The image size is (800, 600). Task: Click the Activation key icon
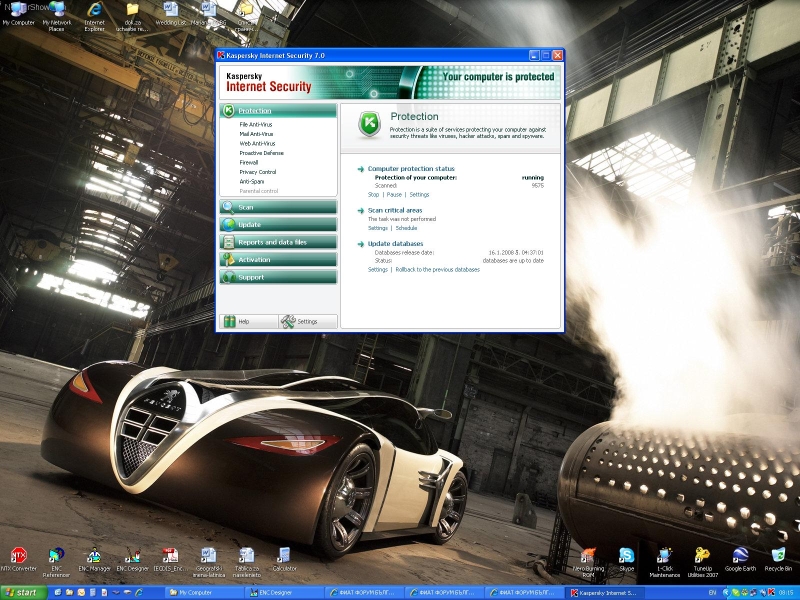229,260
